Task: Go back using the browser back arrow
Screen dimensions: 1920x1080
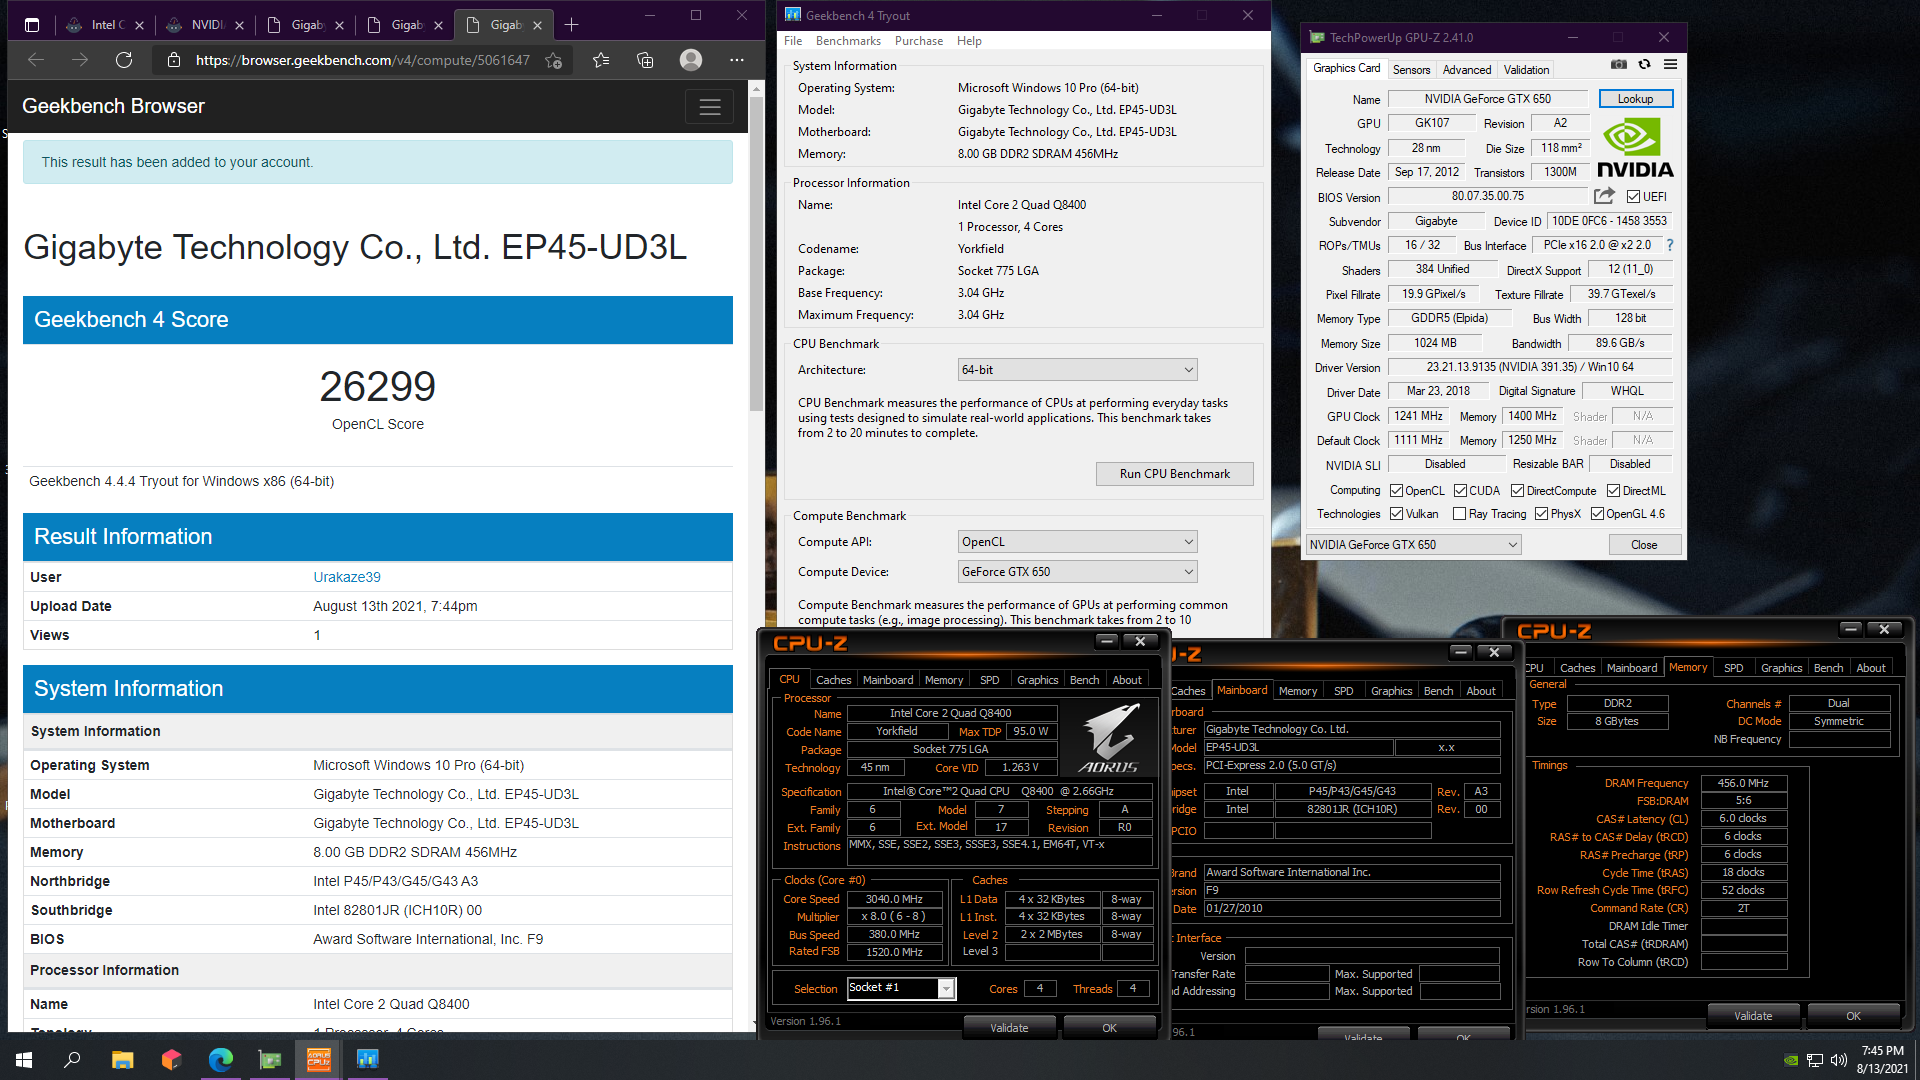Action: 36,60
